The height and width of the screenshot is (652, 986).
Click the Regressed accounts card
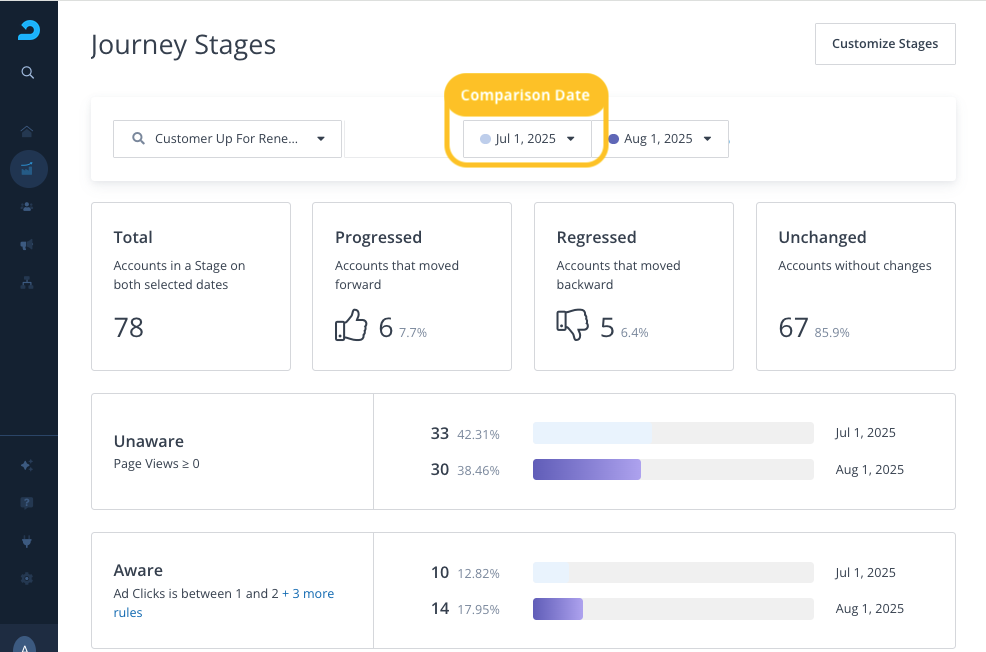tap(633, 286)
